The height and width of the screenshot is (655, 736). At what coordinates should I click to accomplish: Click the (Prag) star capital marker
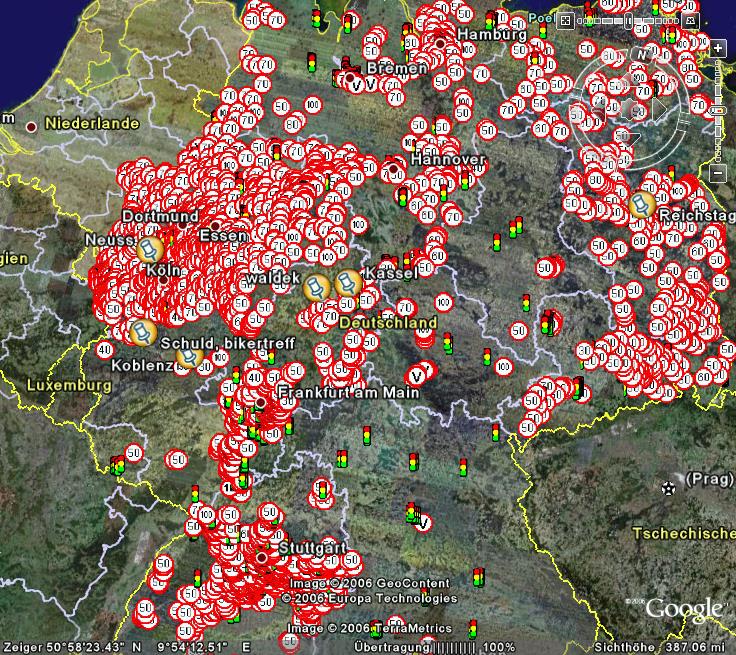click(x=668, y=488)
